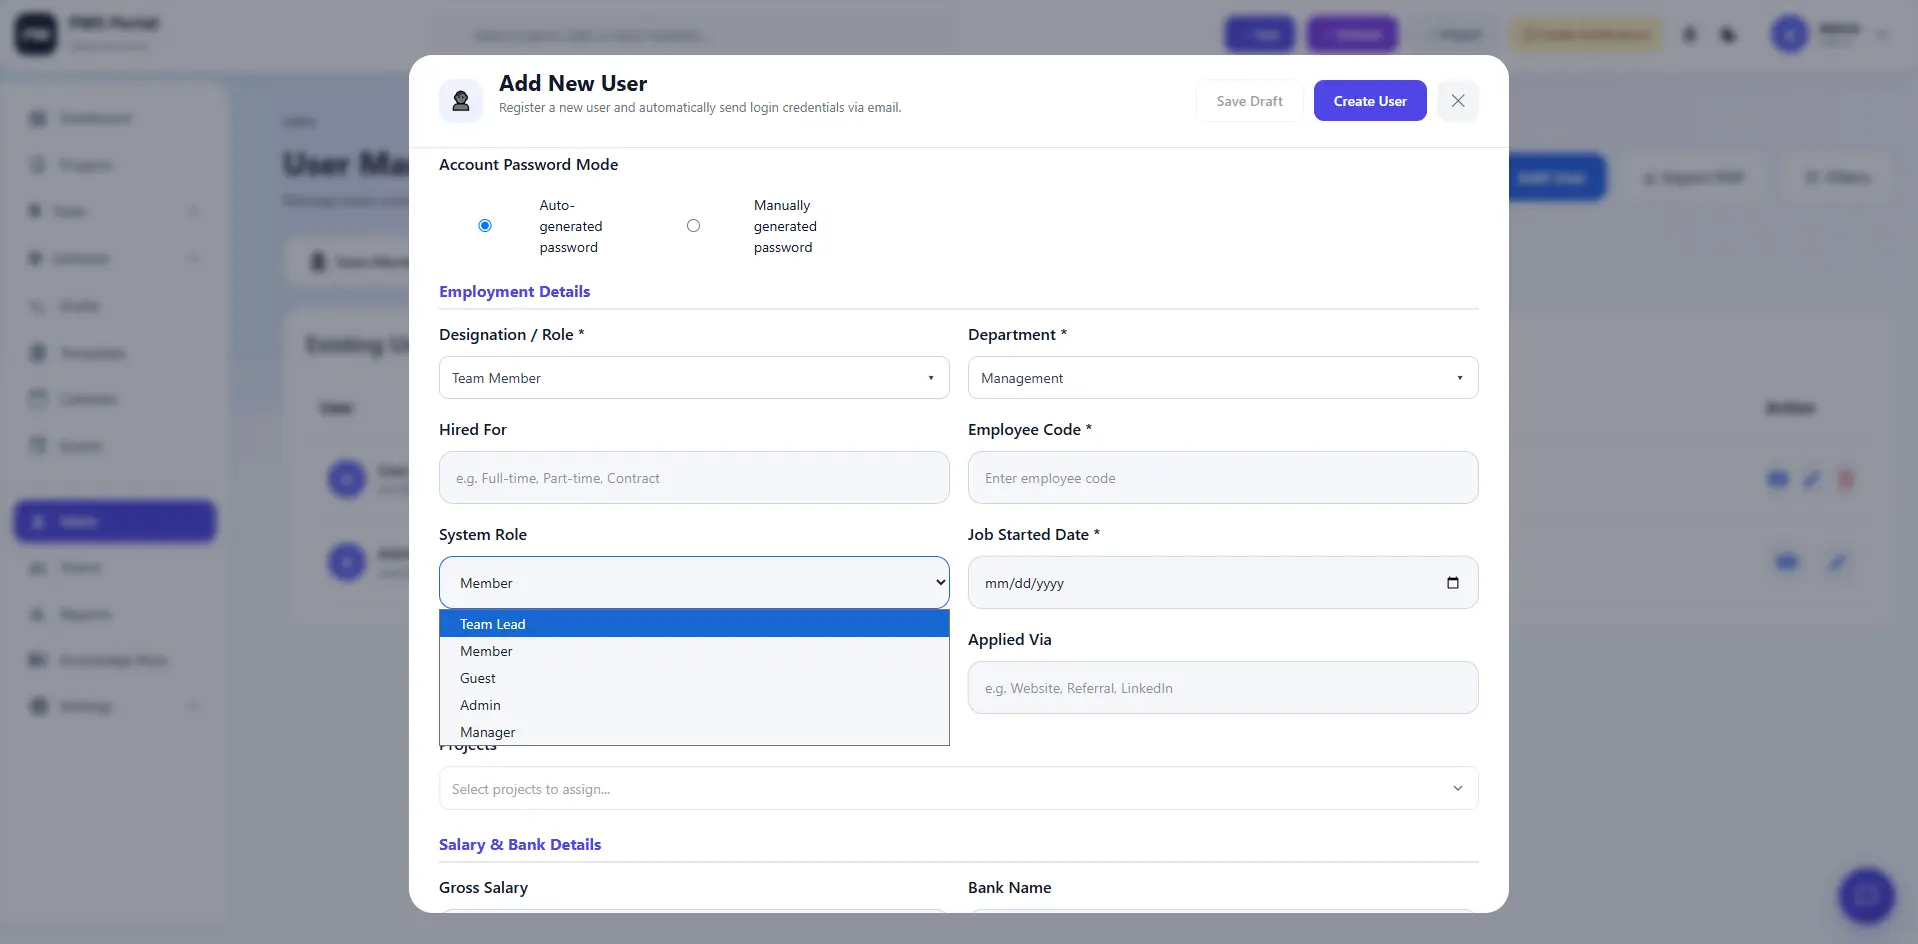Open the Department dropdown showing Management
The image size is (1918, 944).
(1223, 378)
